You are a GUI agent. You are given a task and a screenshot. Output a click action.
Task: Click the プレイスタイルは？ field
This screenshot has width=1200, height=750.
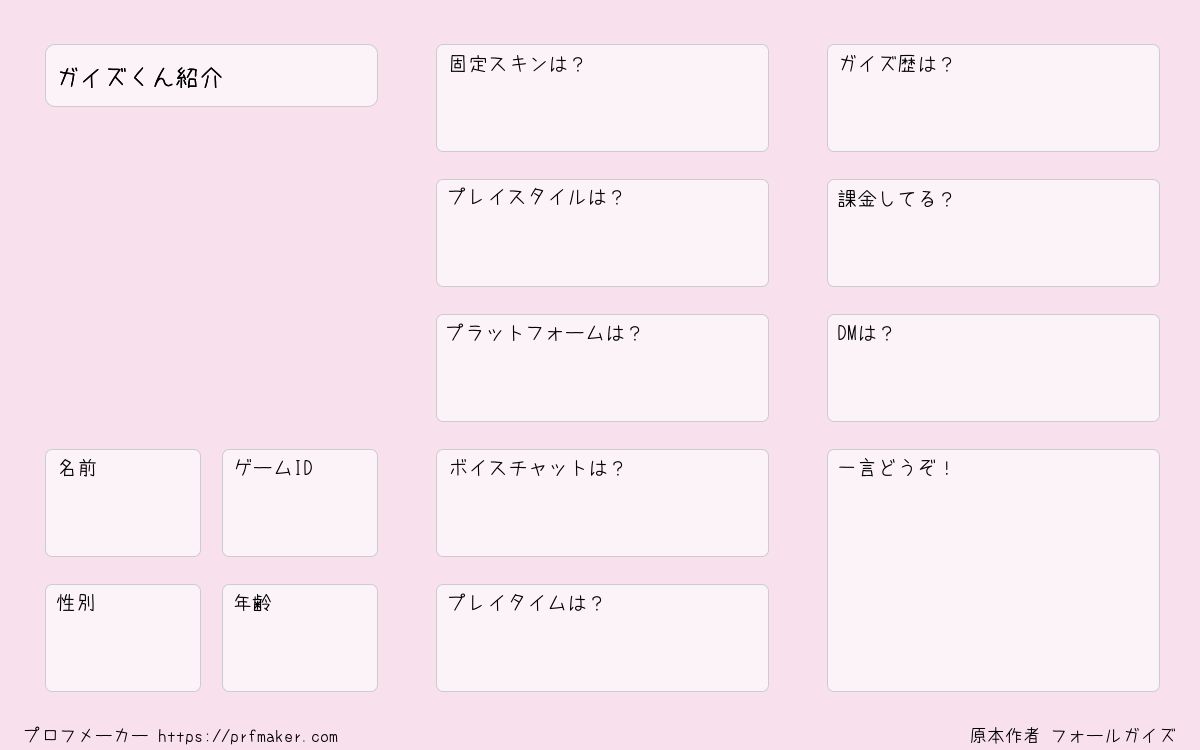(x=602, y=233)
